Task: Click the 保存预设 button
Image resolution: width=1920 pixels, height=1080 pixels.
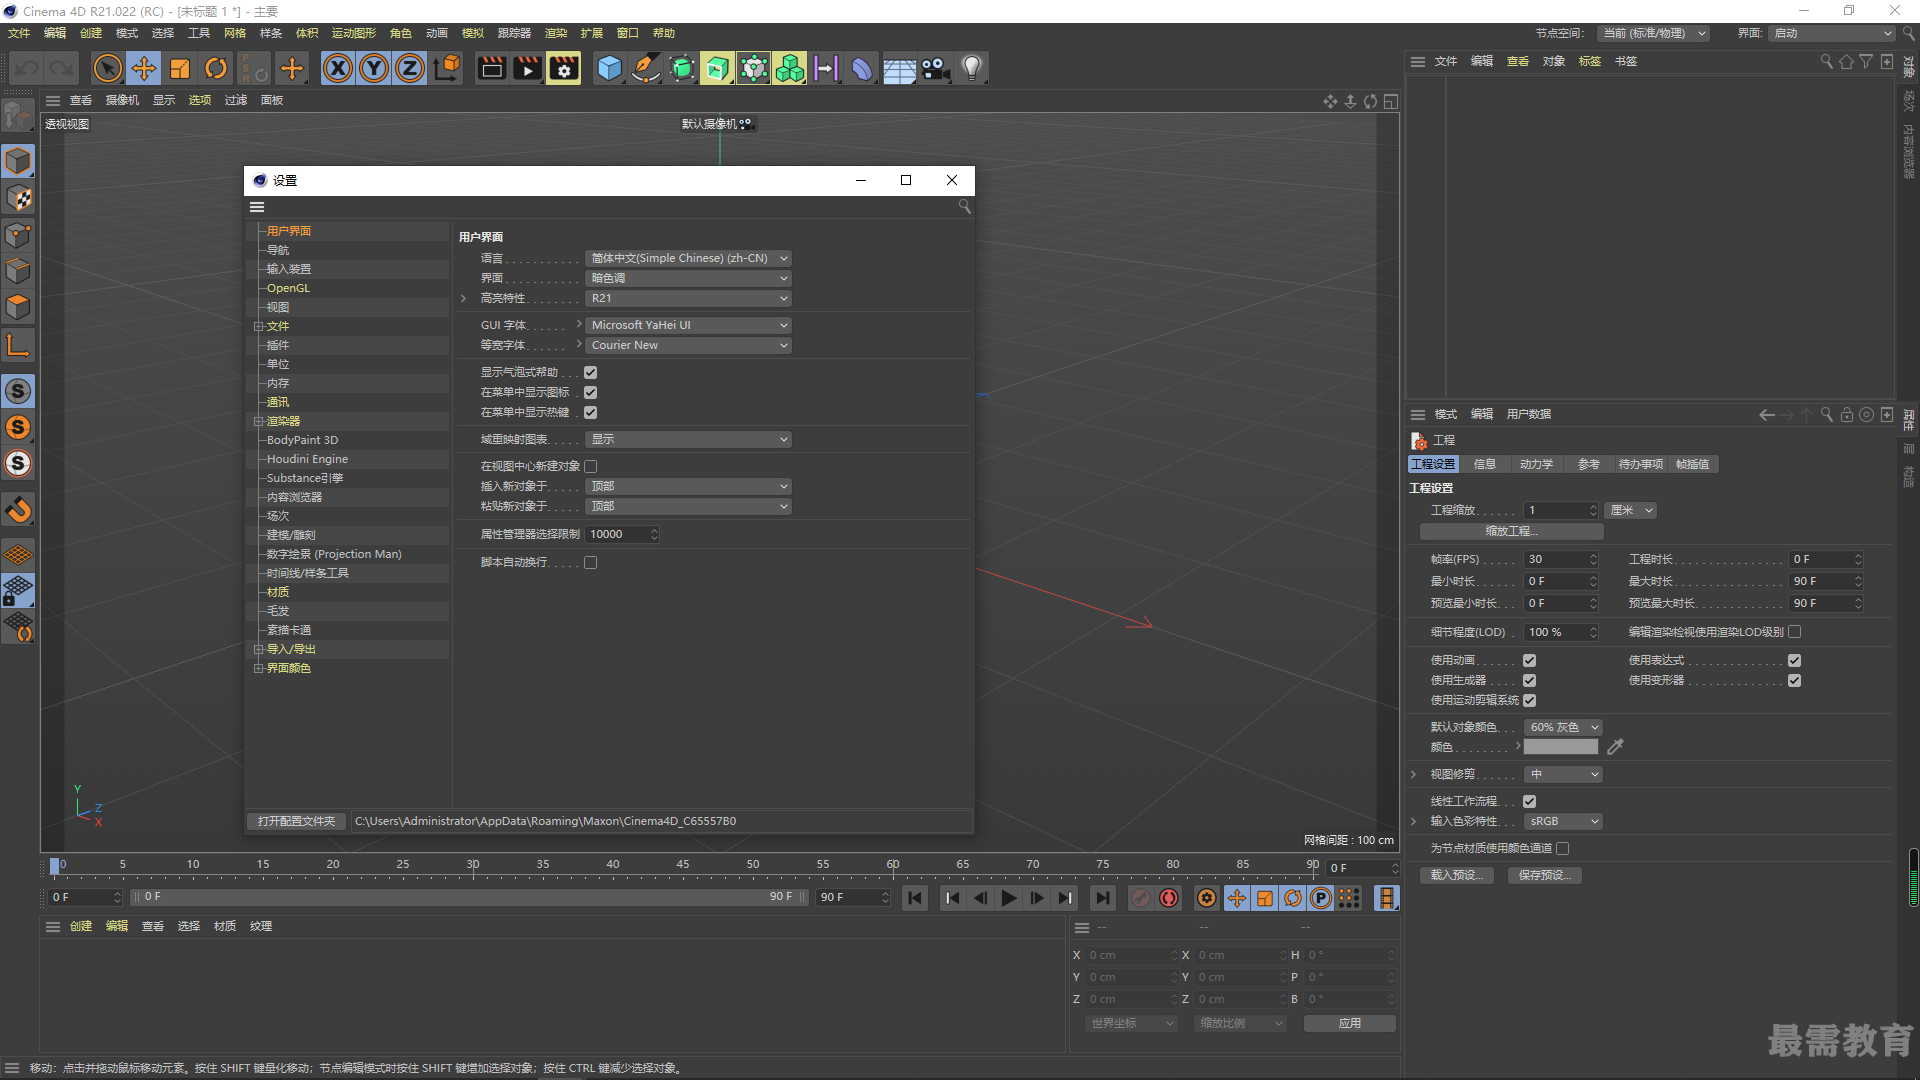Action: 1545,875
